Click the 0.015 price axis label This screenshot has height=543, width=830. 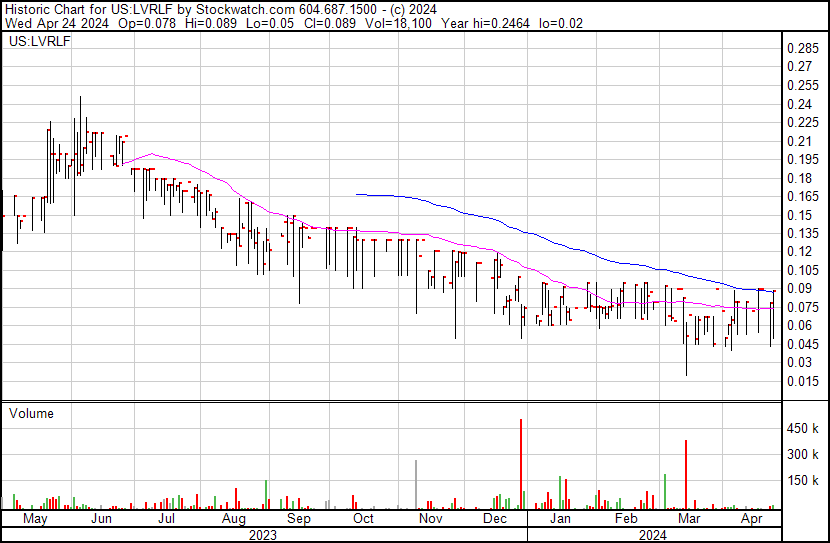pyautogui.click(x=803, y=381)
